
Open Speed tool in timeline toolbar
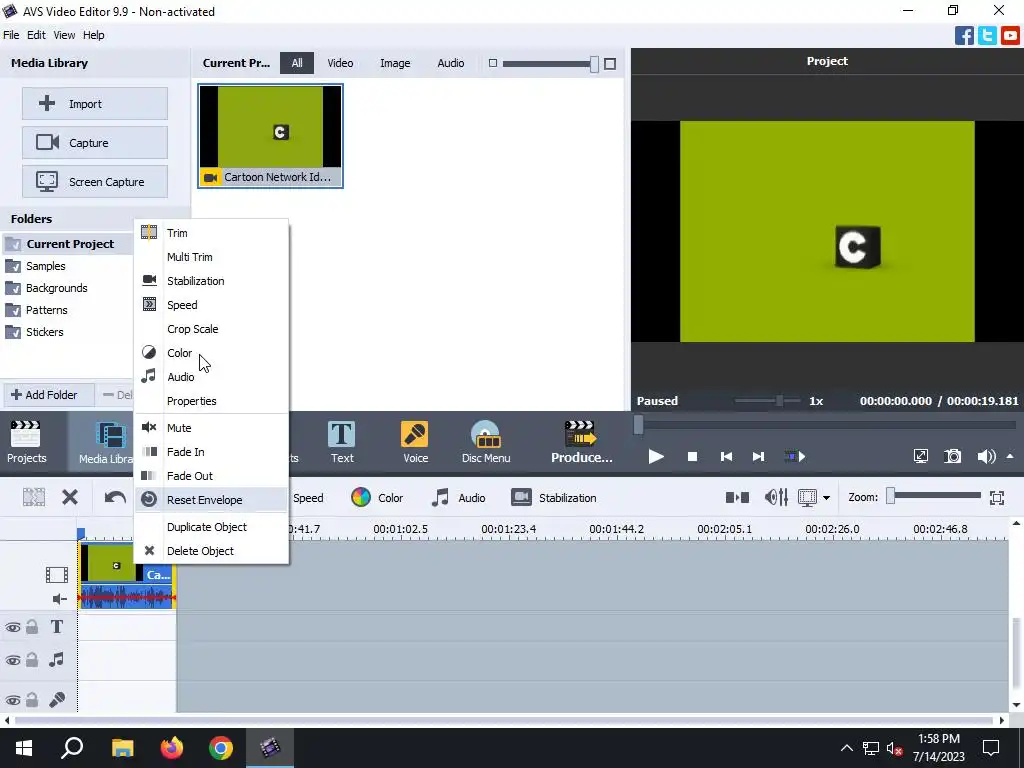pyautogui.click(x=308, y=498)
